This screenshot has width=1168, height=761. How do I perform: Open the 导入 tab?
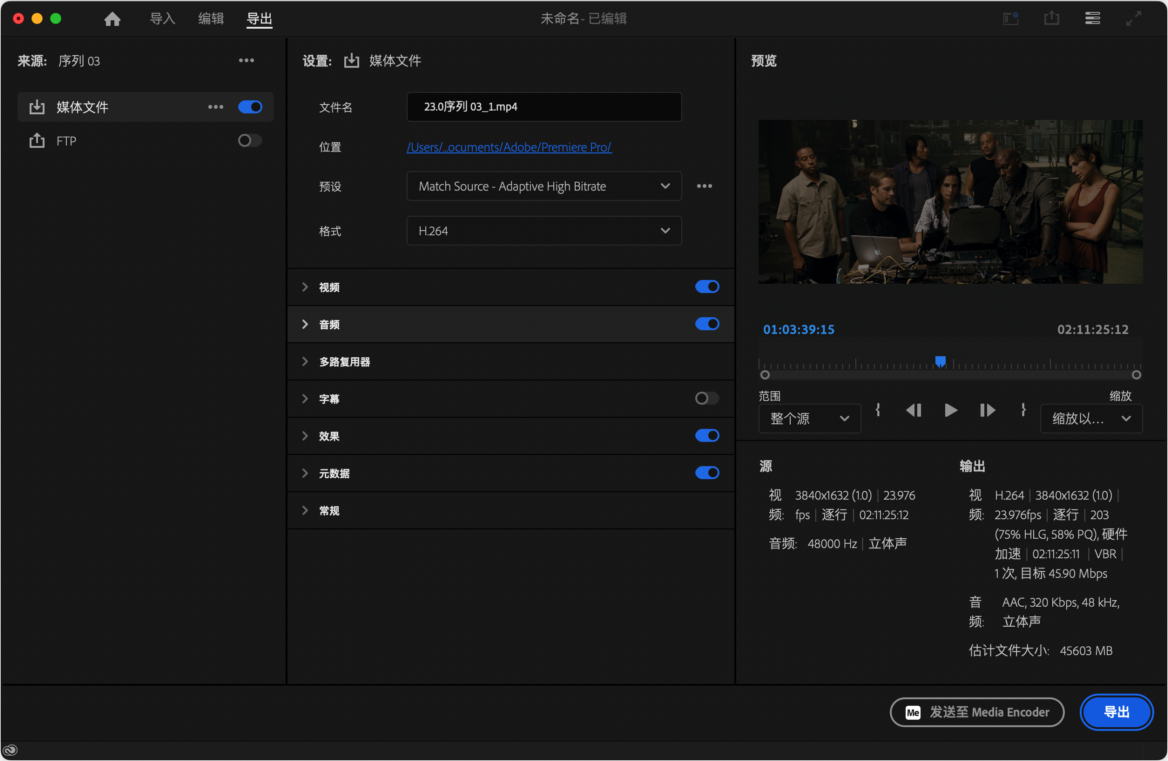point(162,19)
